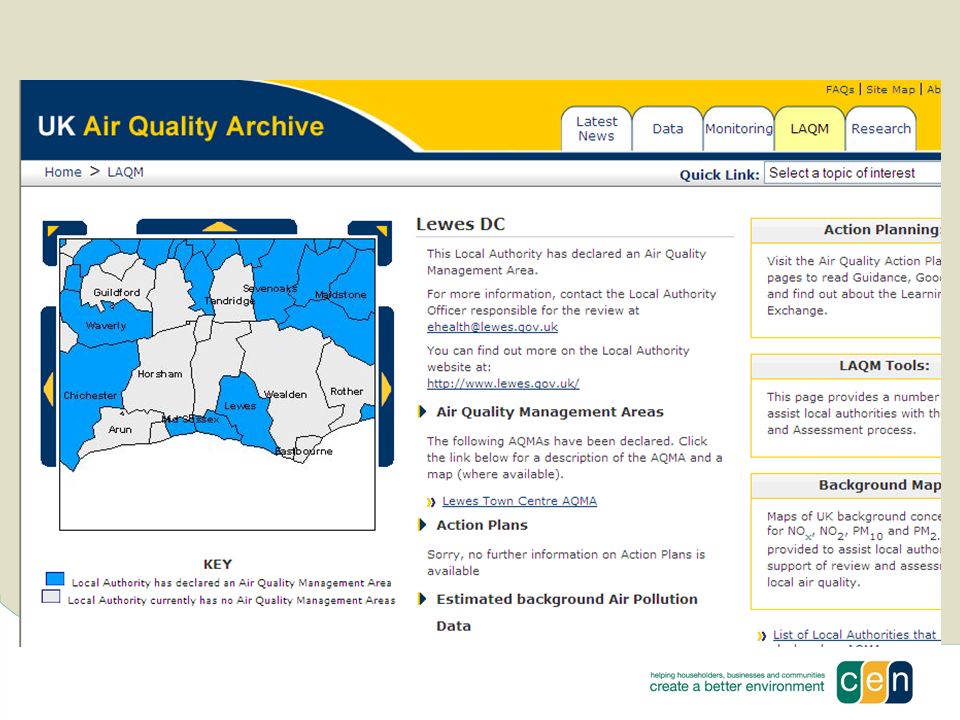This screenshot has width=960, height=720.
Task: Open the Site Map link
Action: 890,89
